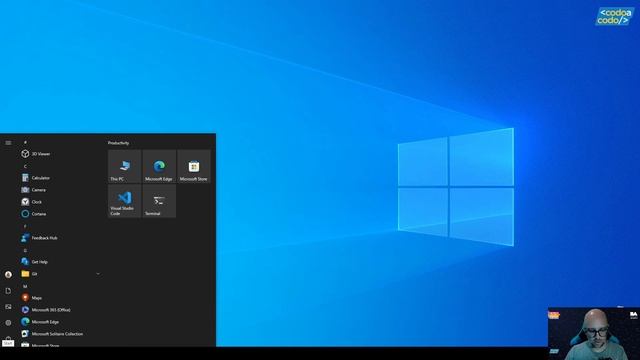Screen dimensions: 640x360
Task: Click the "C" letter header
Action: tap(25, 166)
